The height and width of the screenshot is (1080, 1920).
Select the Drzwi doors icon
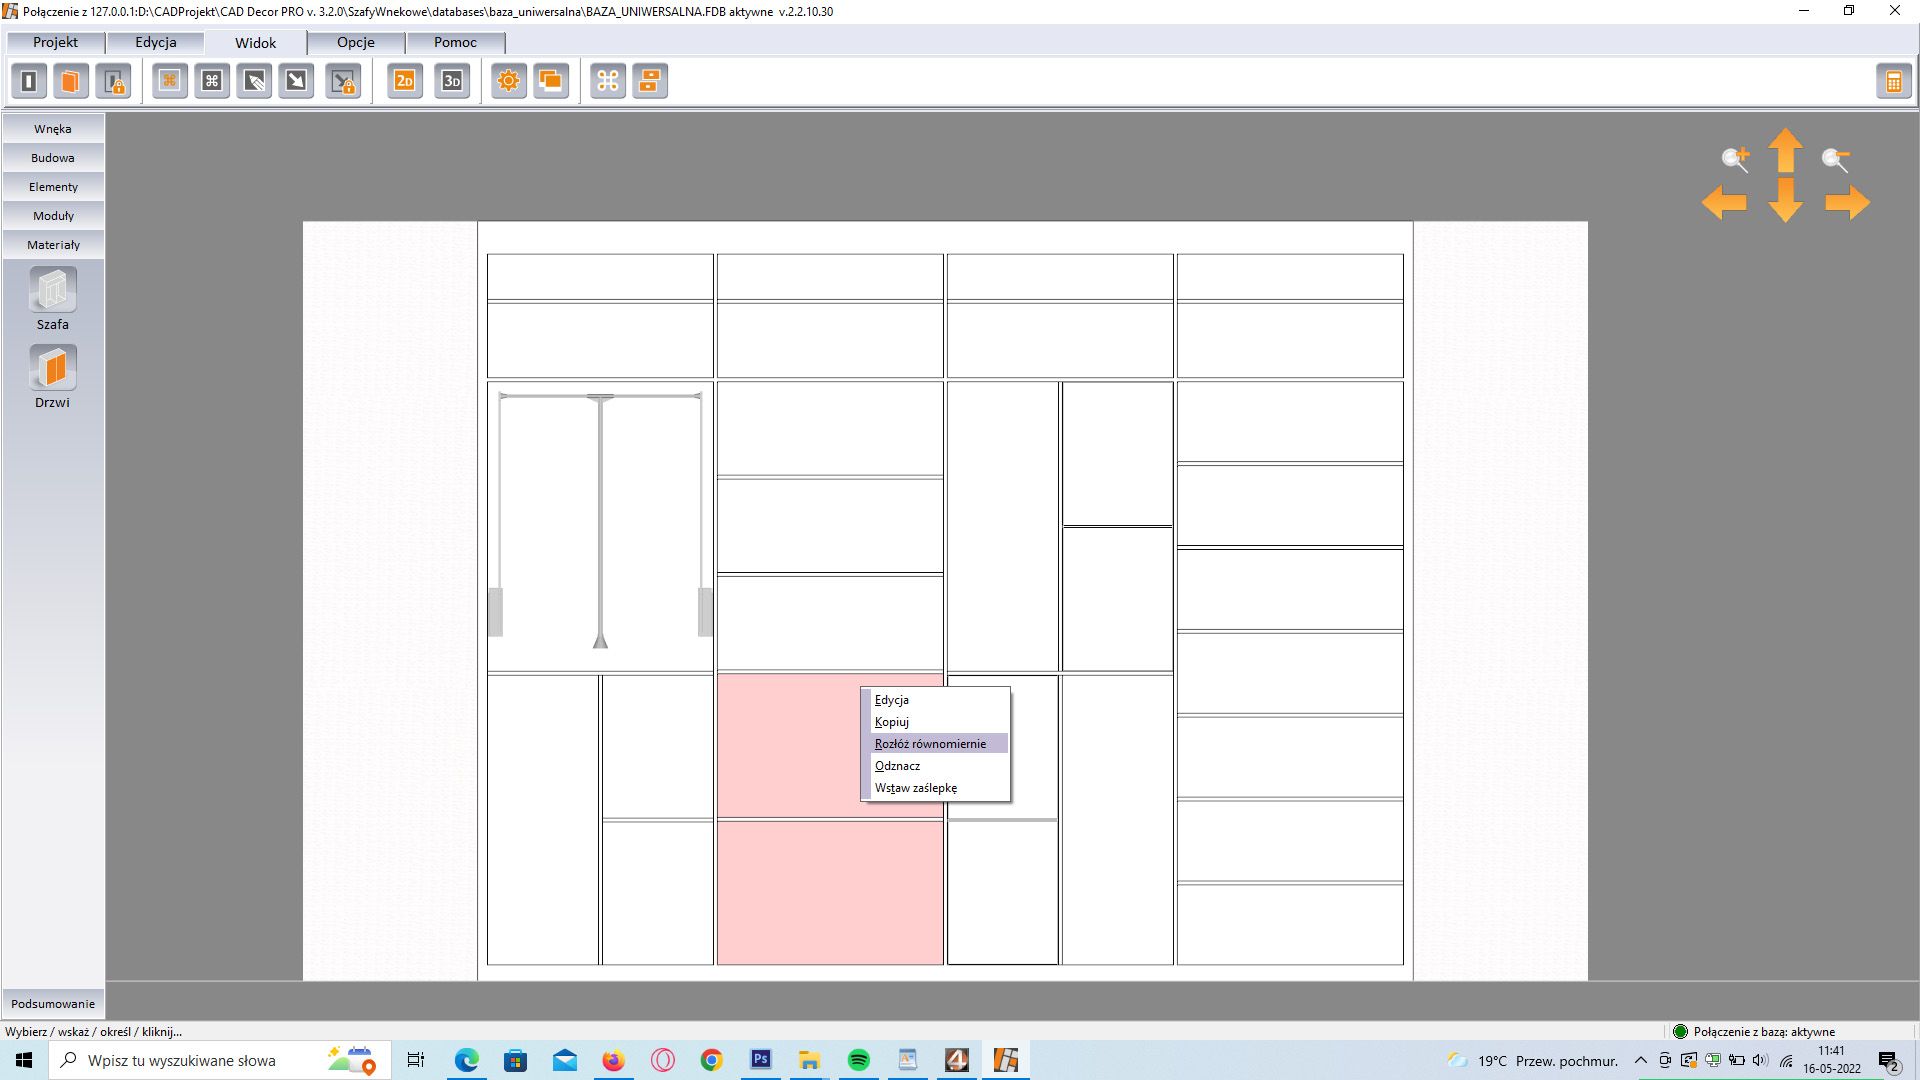53,369
